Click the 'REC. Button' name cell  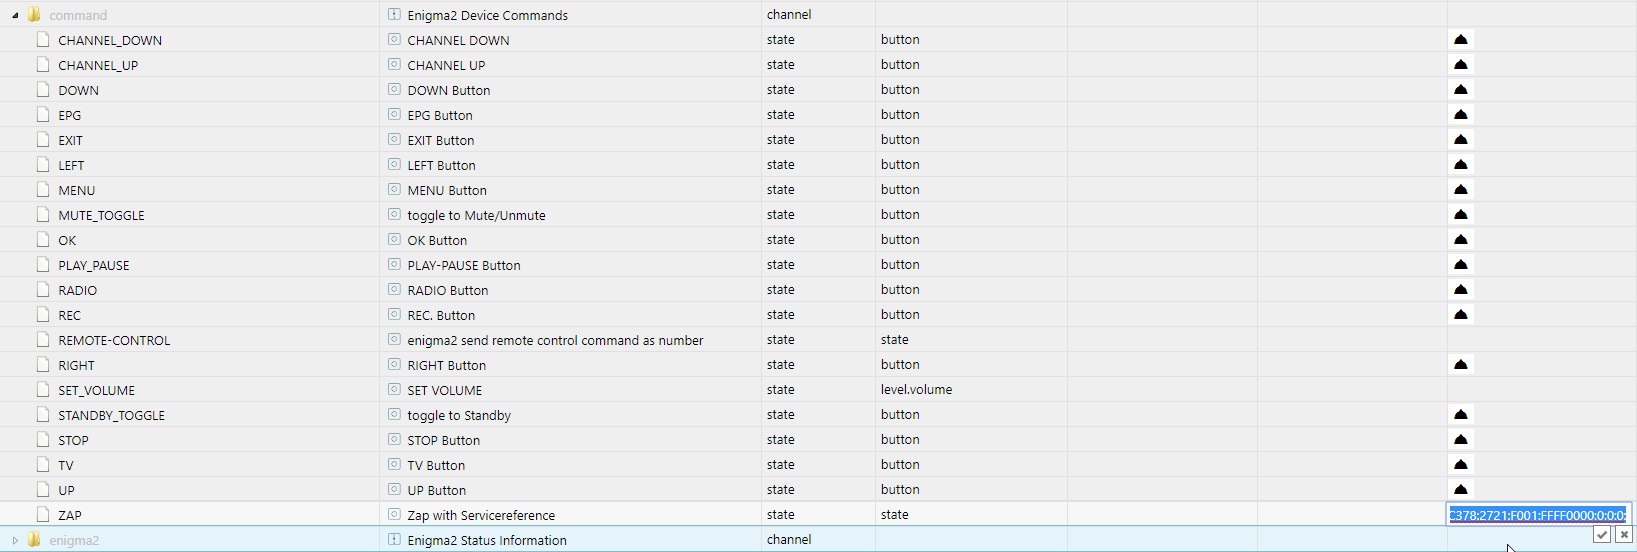pyautogui.click(x=441, y=315)
